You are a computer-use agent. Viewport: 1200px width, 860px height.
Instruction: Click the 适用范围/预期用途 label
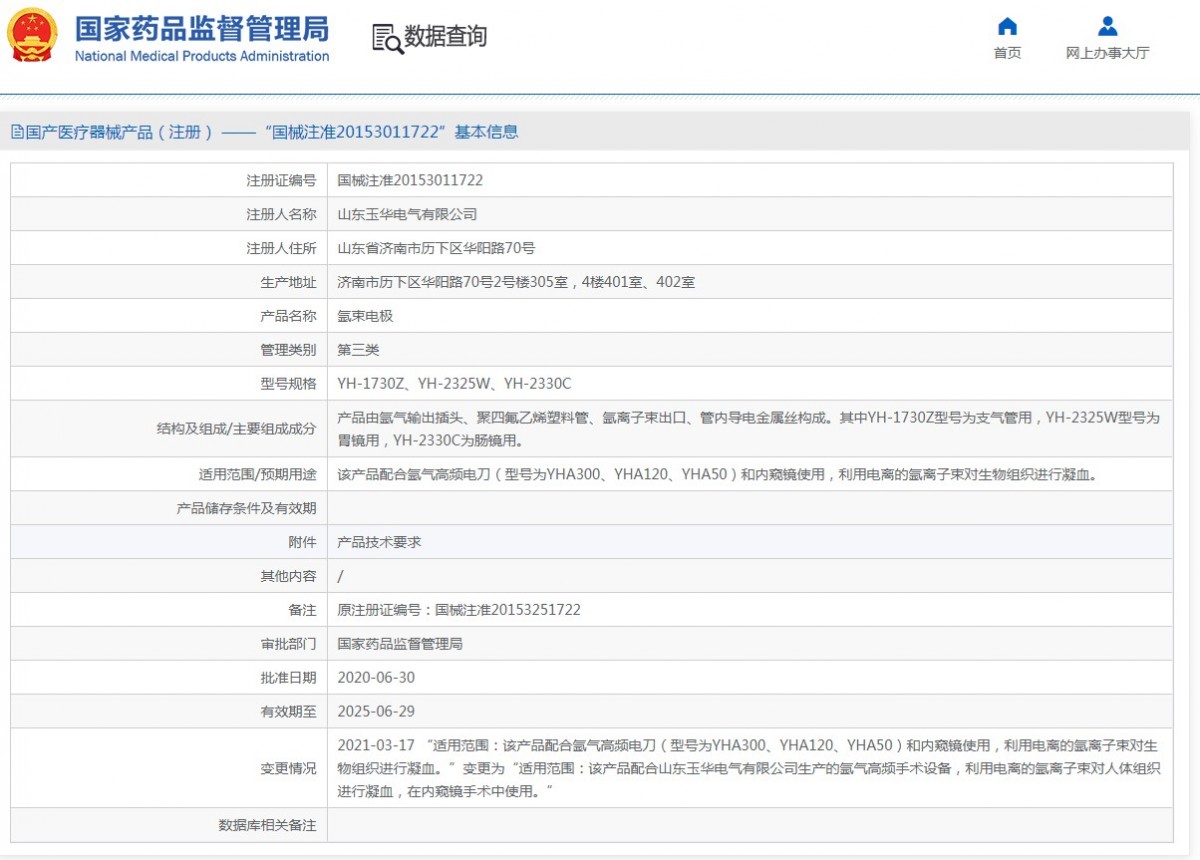pyautogui.click(x=257, y=475)
